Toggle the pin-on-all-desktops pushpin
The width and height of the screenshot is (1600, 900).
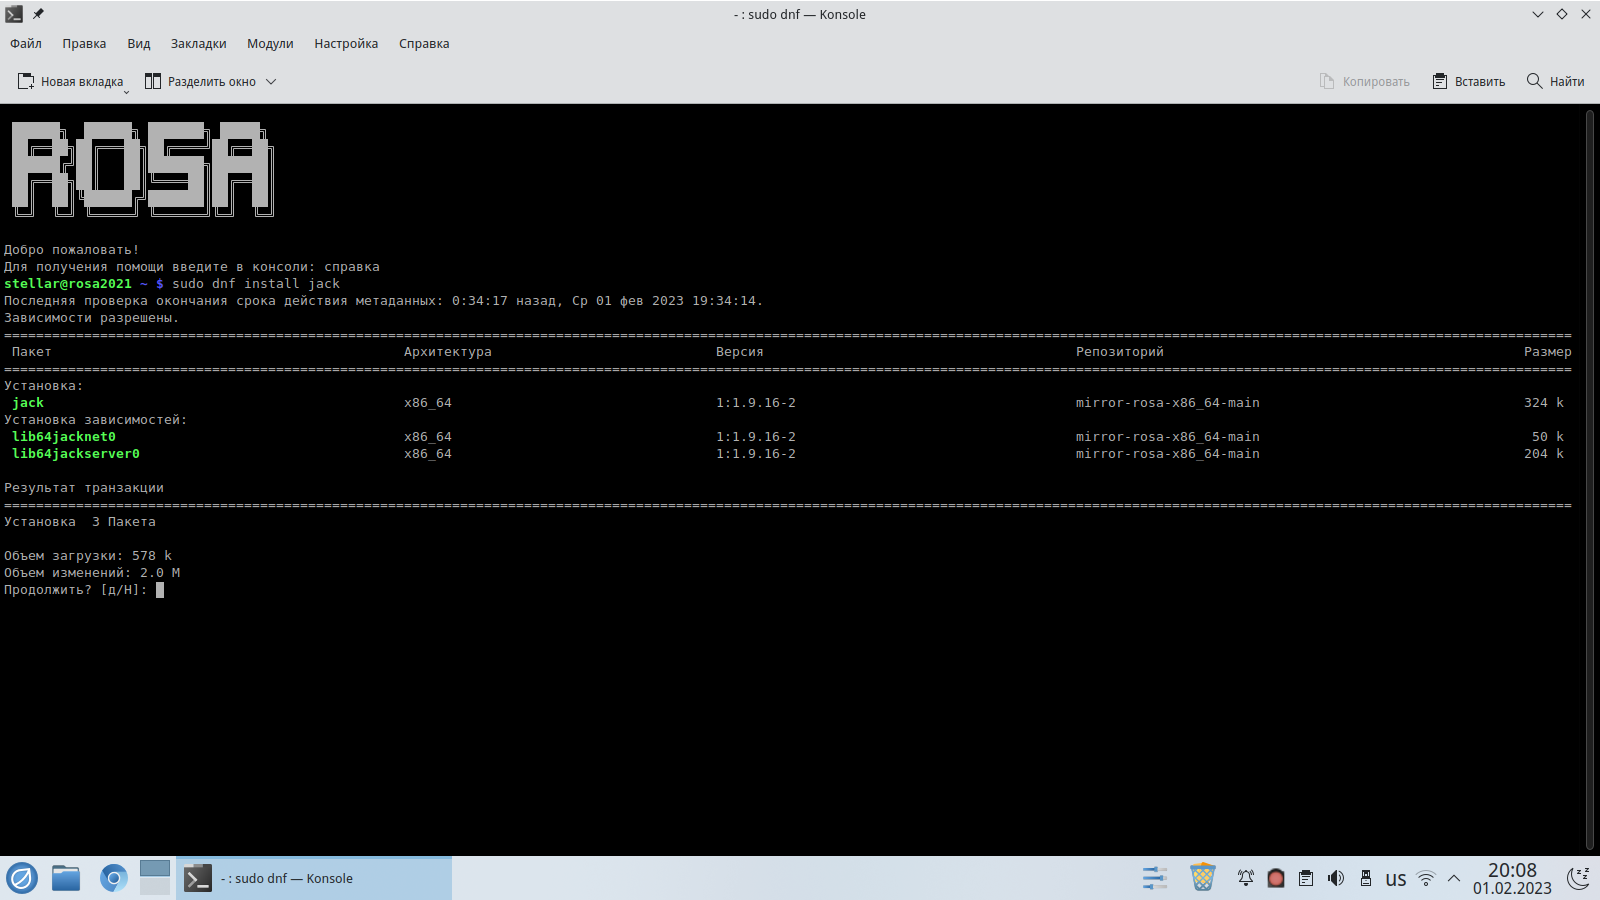pyautogui.click(x=38, y=14)
